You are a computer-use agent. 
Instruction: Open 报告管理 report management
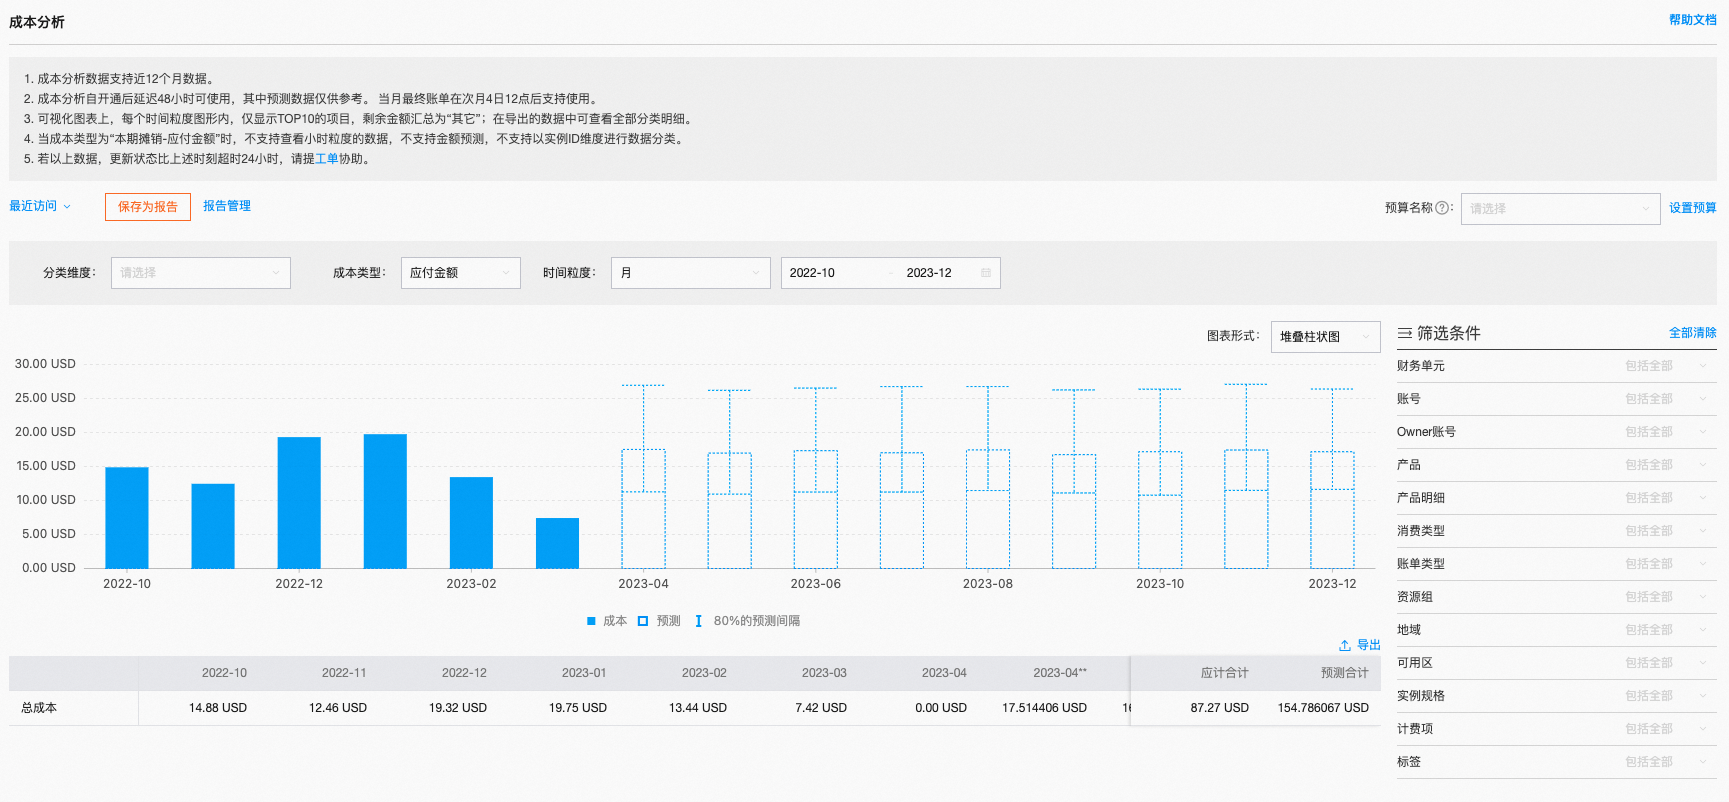[227, 206]
